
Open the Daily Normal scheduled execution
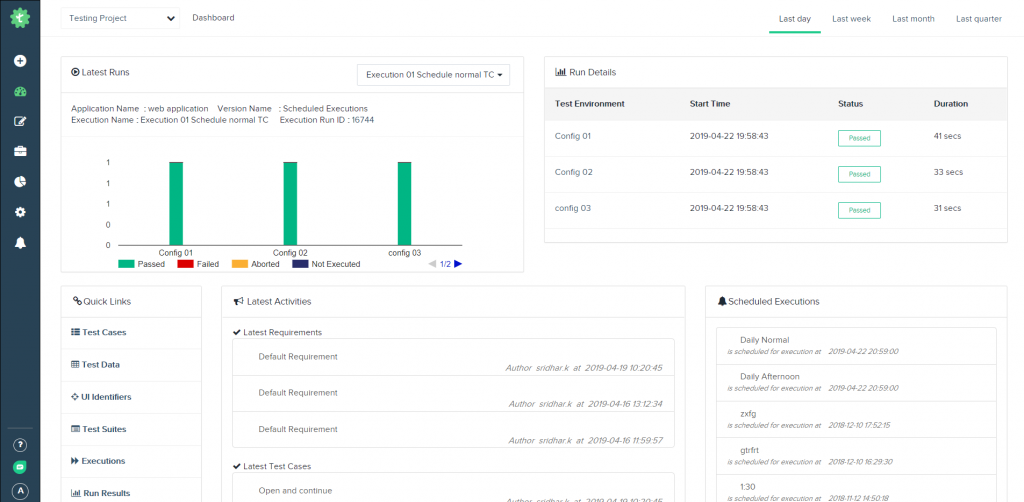tap(856, 345)
